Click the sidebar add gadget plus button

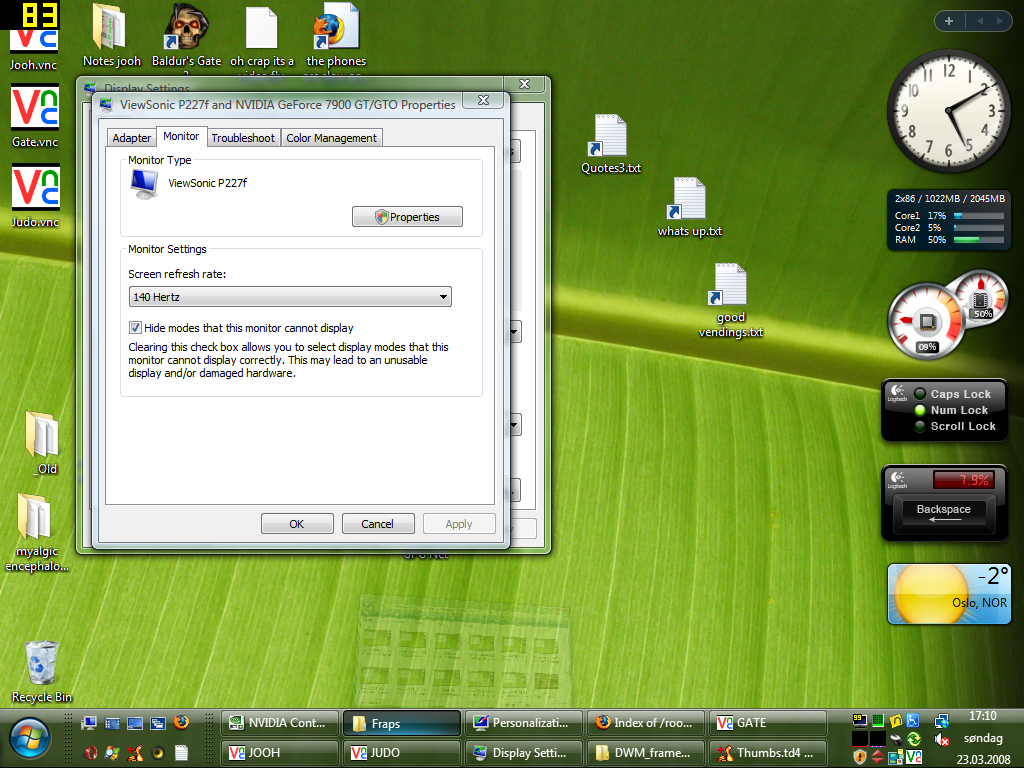point(949,21)
